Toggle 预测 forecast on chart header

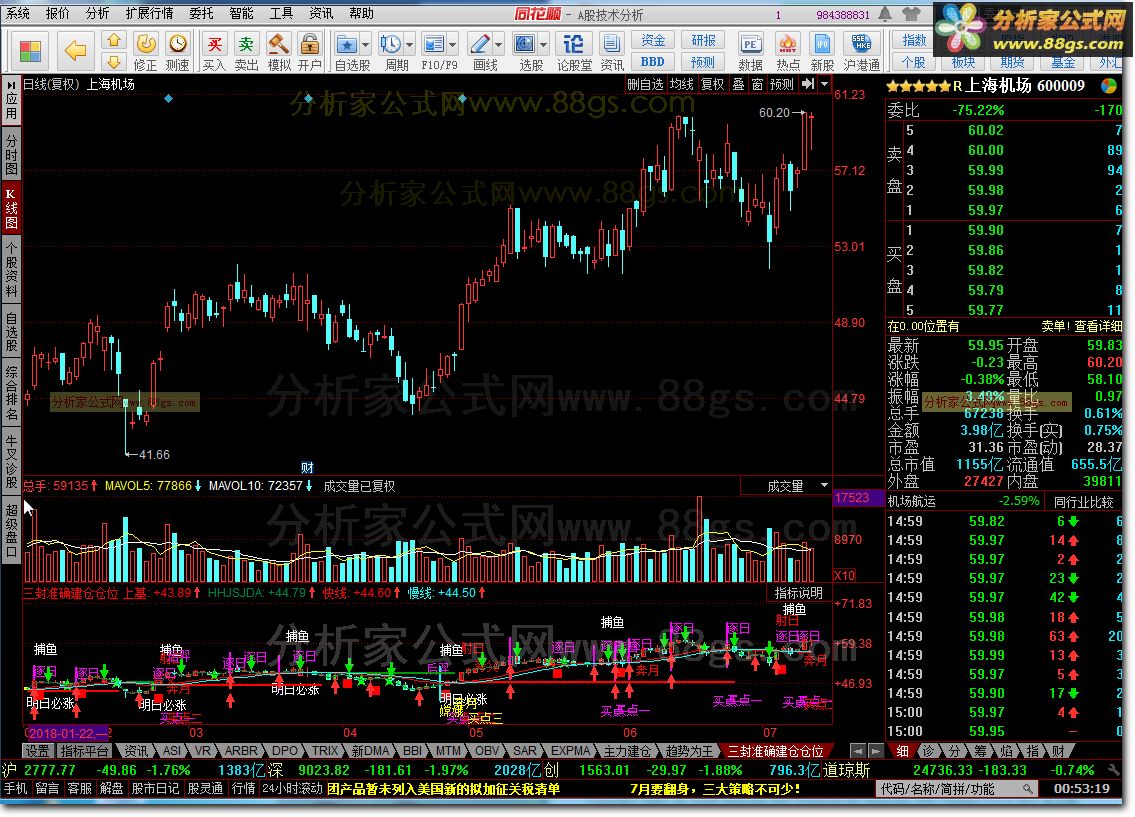coord(782,85)
